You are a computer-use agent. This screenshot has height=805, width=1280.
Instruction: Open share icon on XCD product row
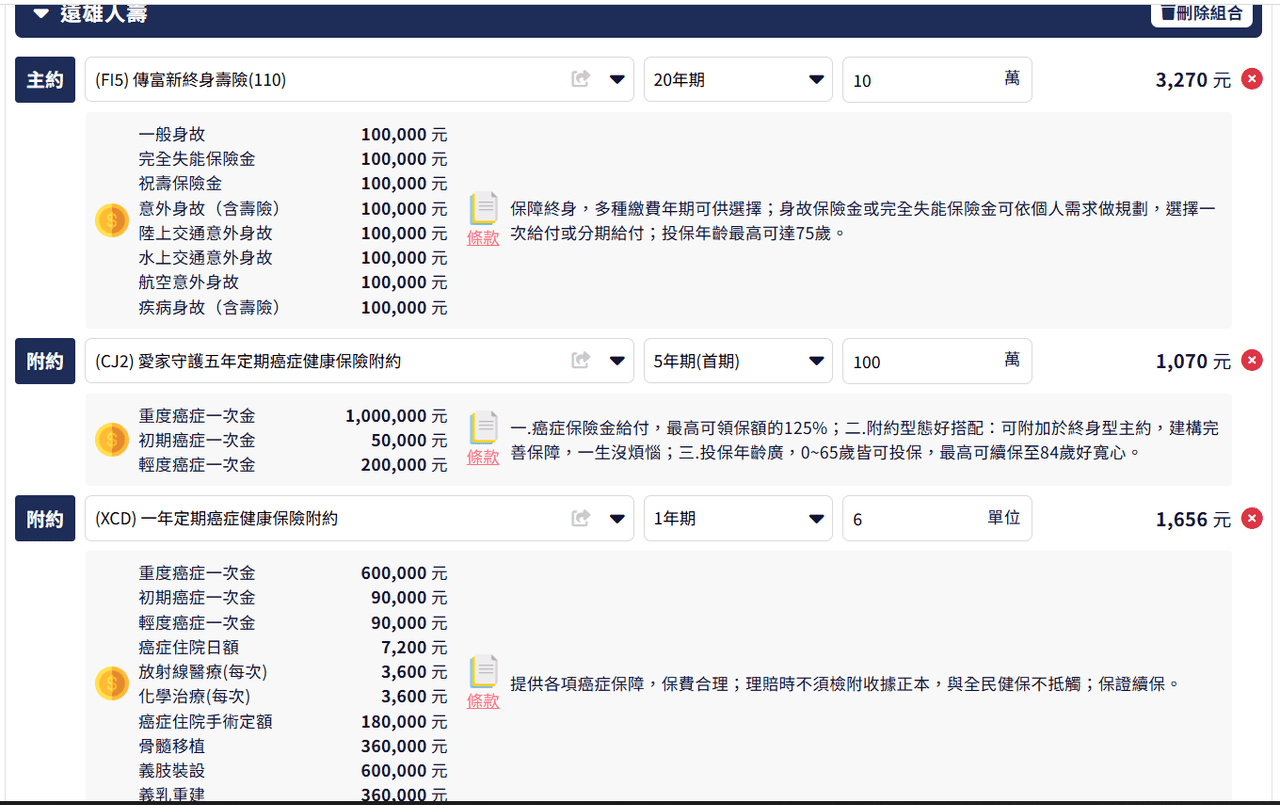pos(580,518)
